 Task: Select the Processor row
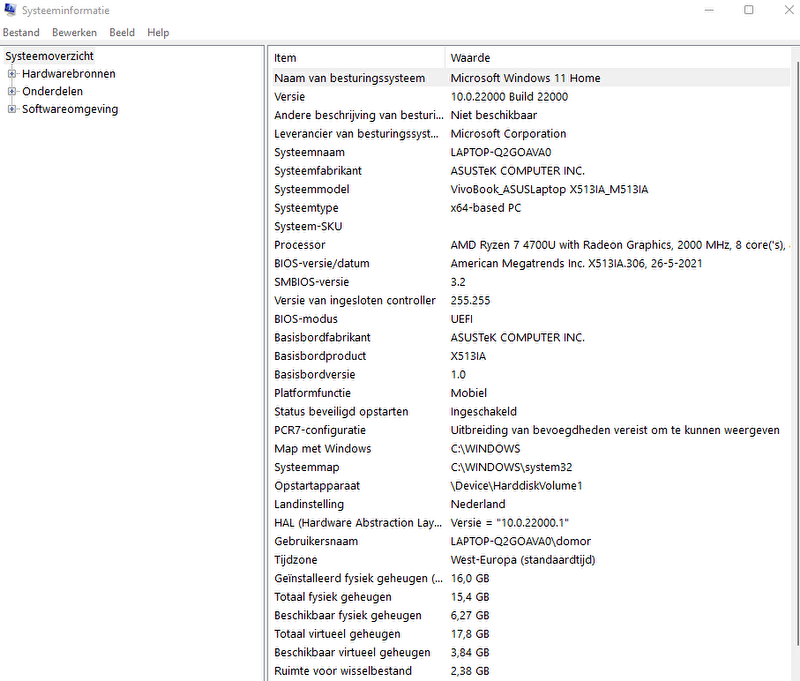(300, 245)
